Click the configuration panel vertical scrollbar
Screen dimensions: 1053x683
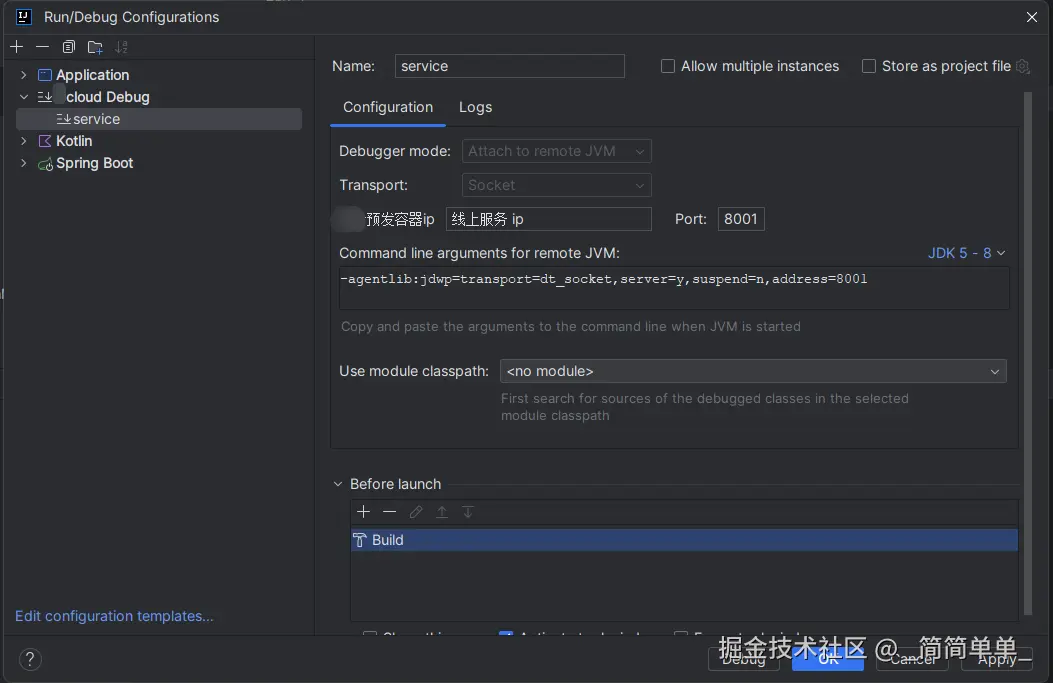[x=1027, y=354]
